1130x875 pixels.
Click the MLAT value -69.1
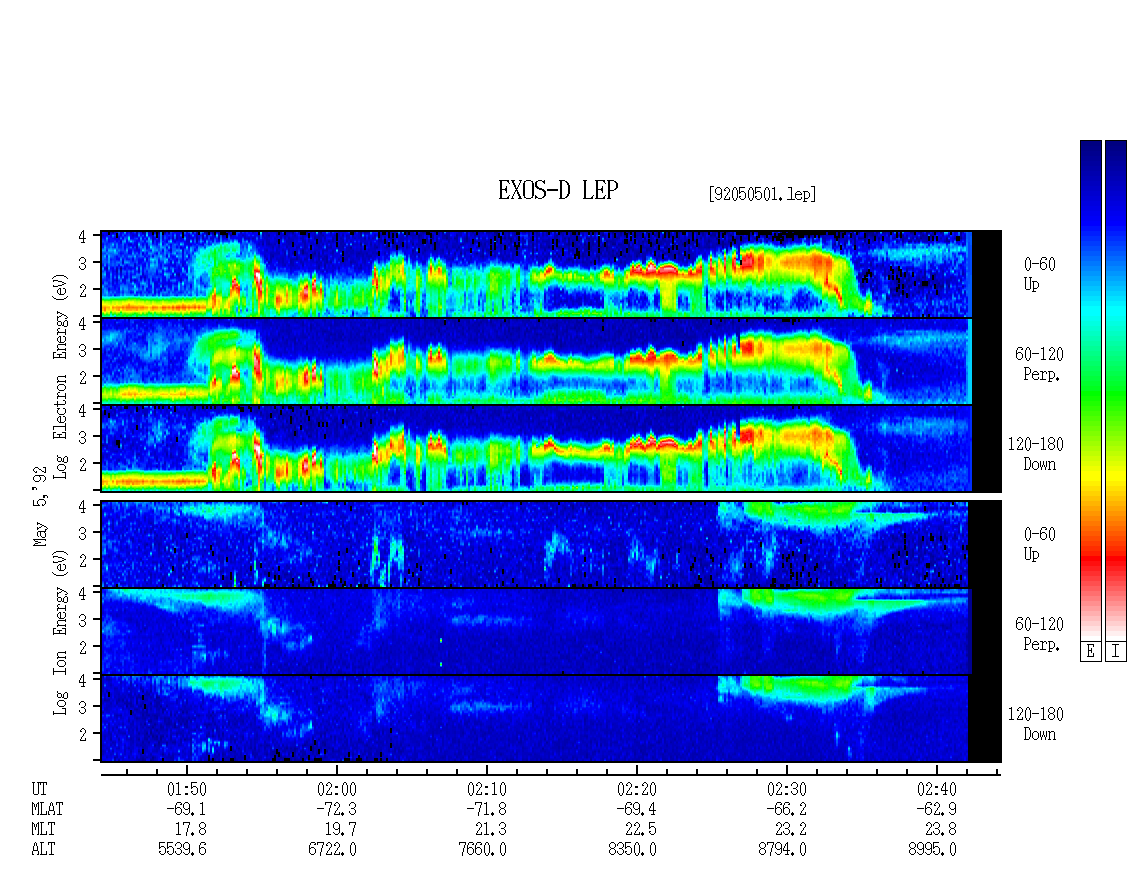[x=187, y=809]
